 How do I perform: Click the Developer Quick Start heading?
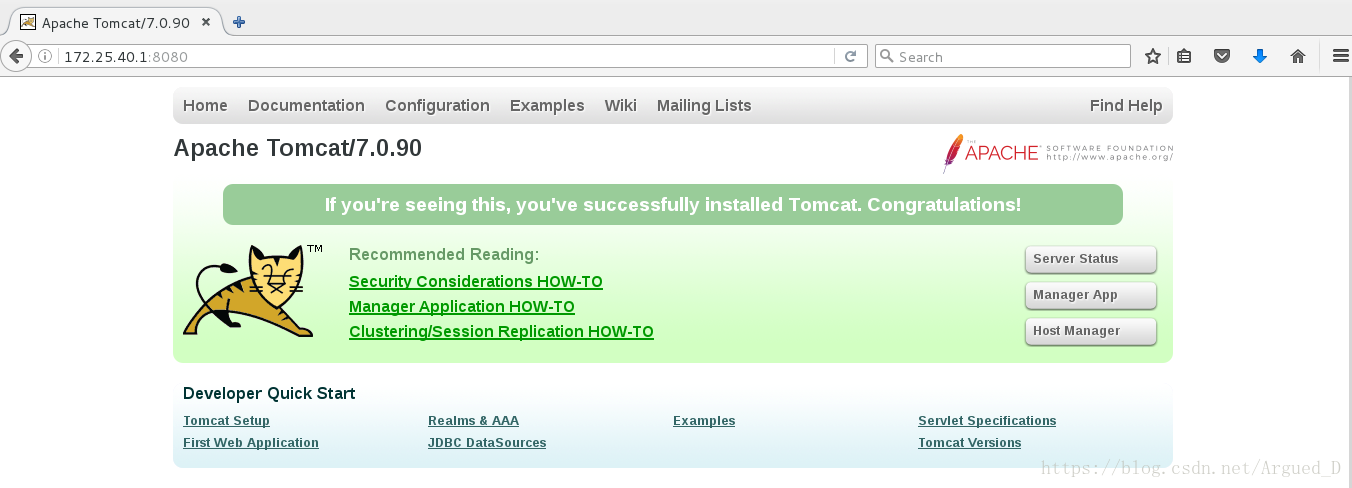pos(269,394)
